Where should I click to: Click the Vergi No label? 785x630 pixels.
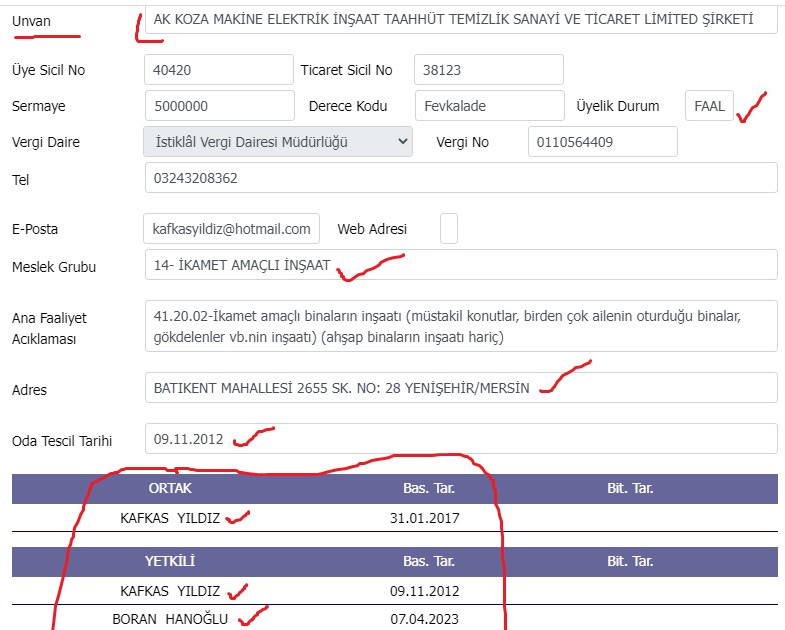pos(462,142)
